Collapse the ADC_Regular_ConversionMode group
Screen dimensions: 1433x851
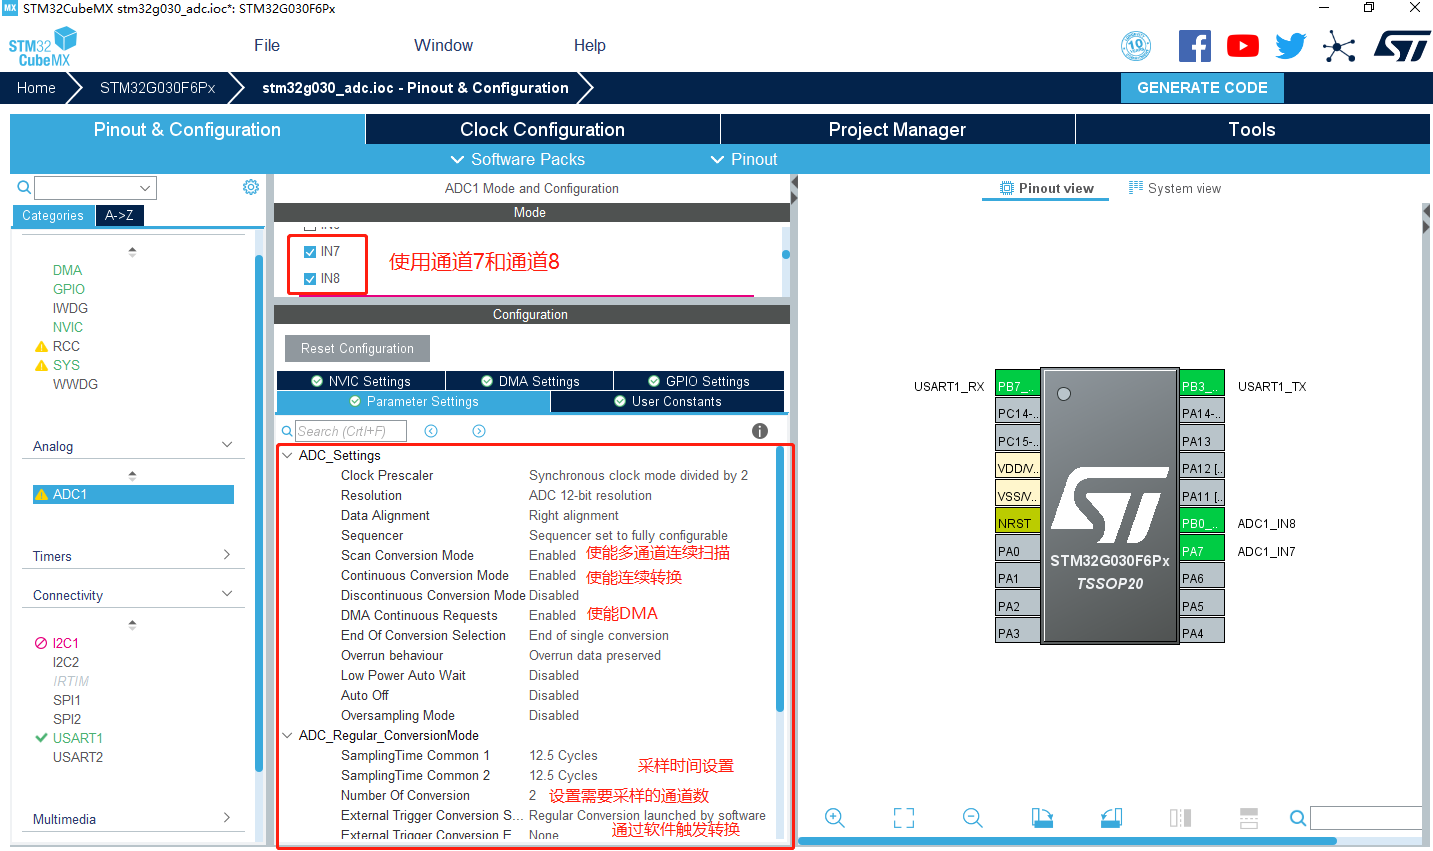288,735
